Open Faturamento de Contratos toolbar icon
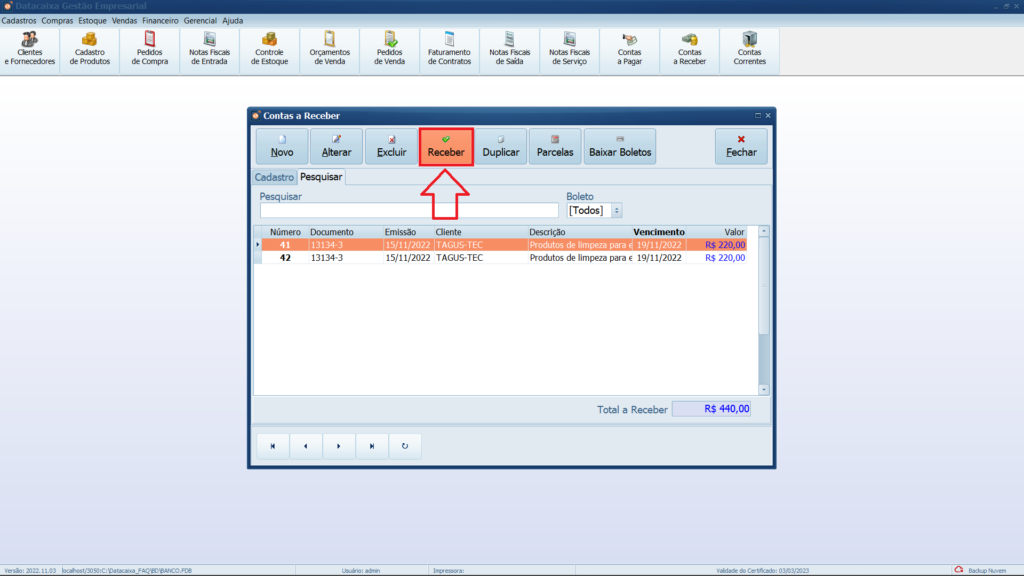The image size is (1024, 576). pos(449,49)
